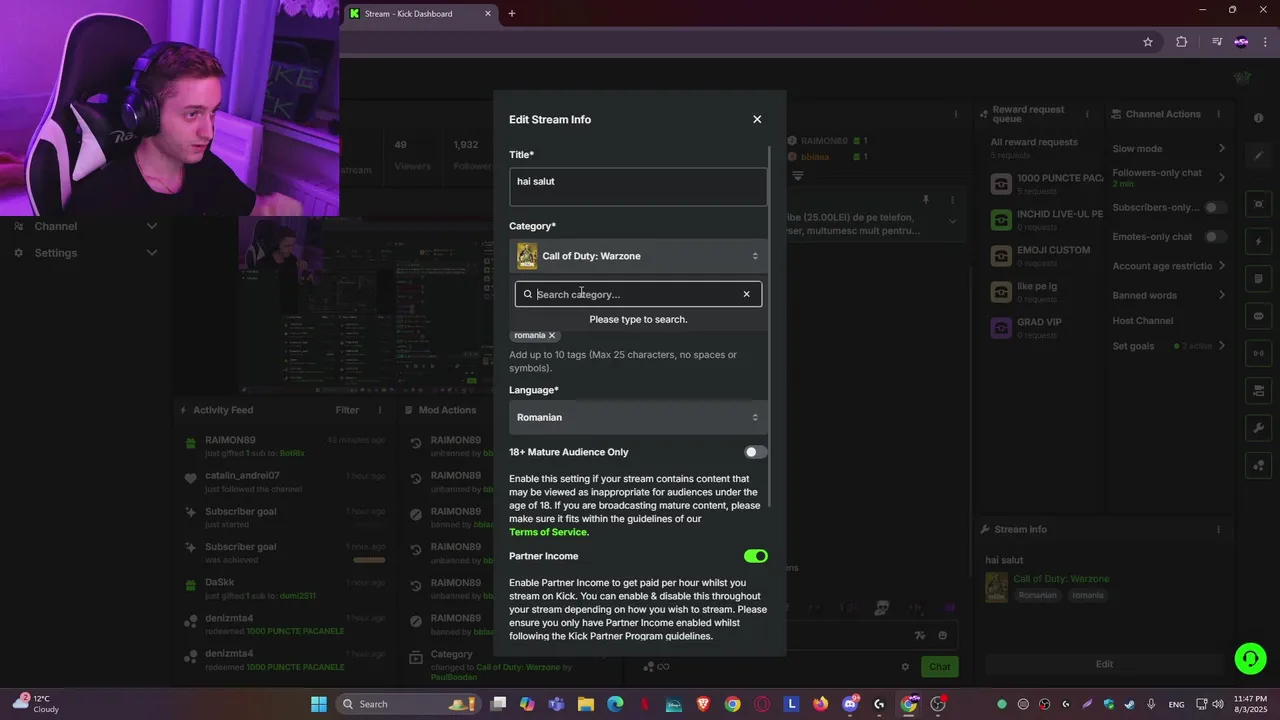Open Discord from the taskbar

coord(850,704)
